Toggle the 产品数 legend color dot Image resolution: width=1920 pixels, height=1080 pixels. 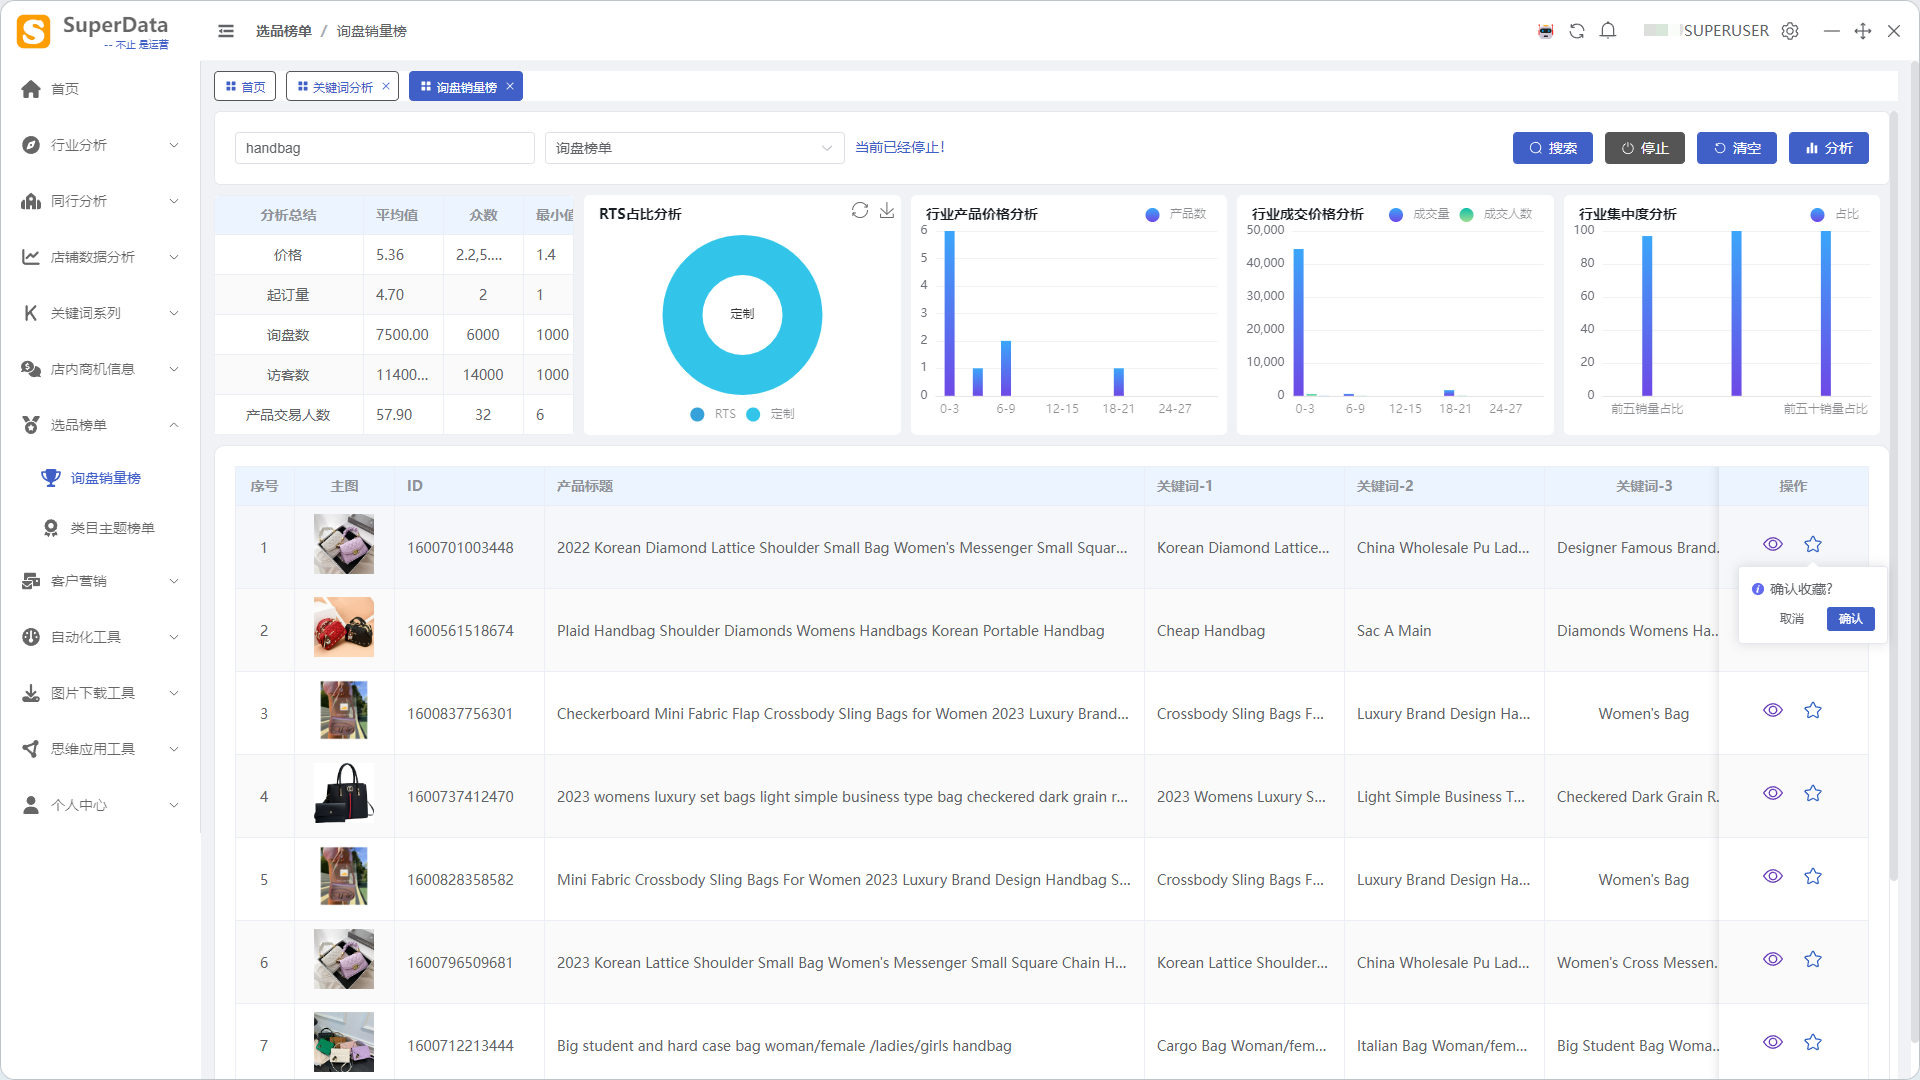[1152, 214]
